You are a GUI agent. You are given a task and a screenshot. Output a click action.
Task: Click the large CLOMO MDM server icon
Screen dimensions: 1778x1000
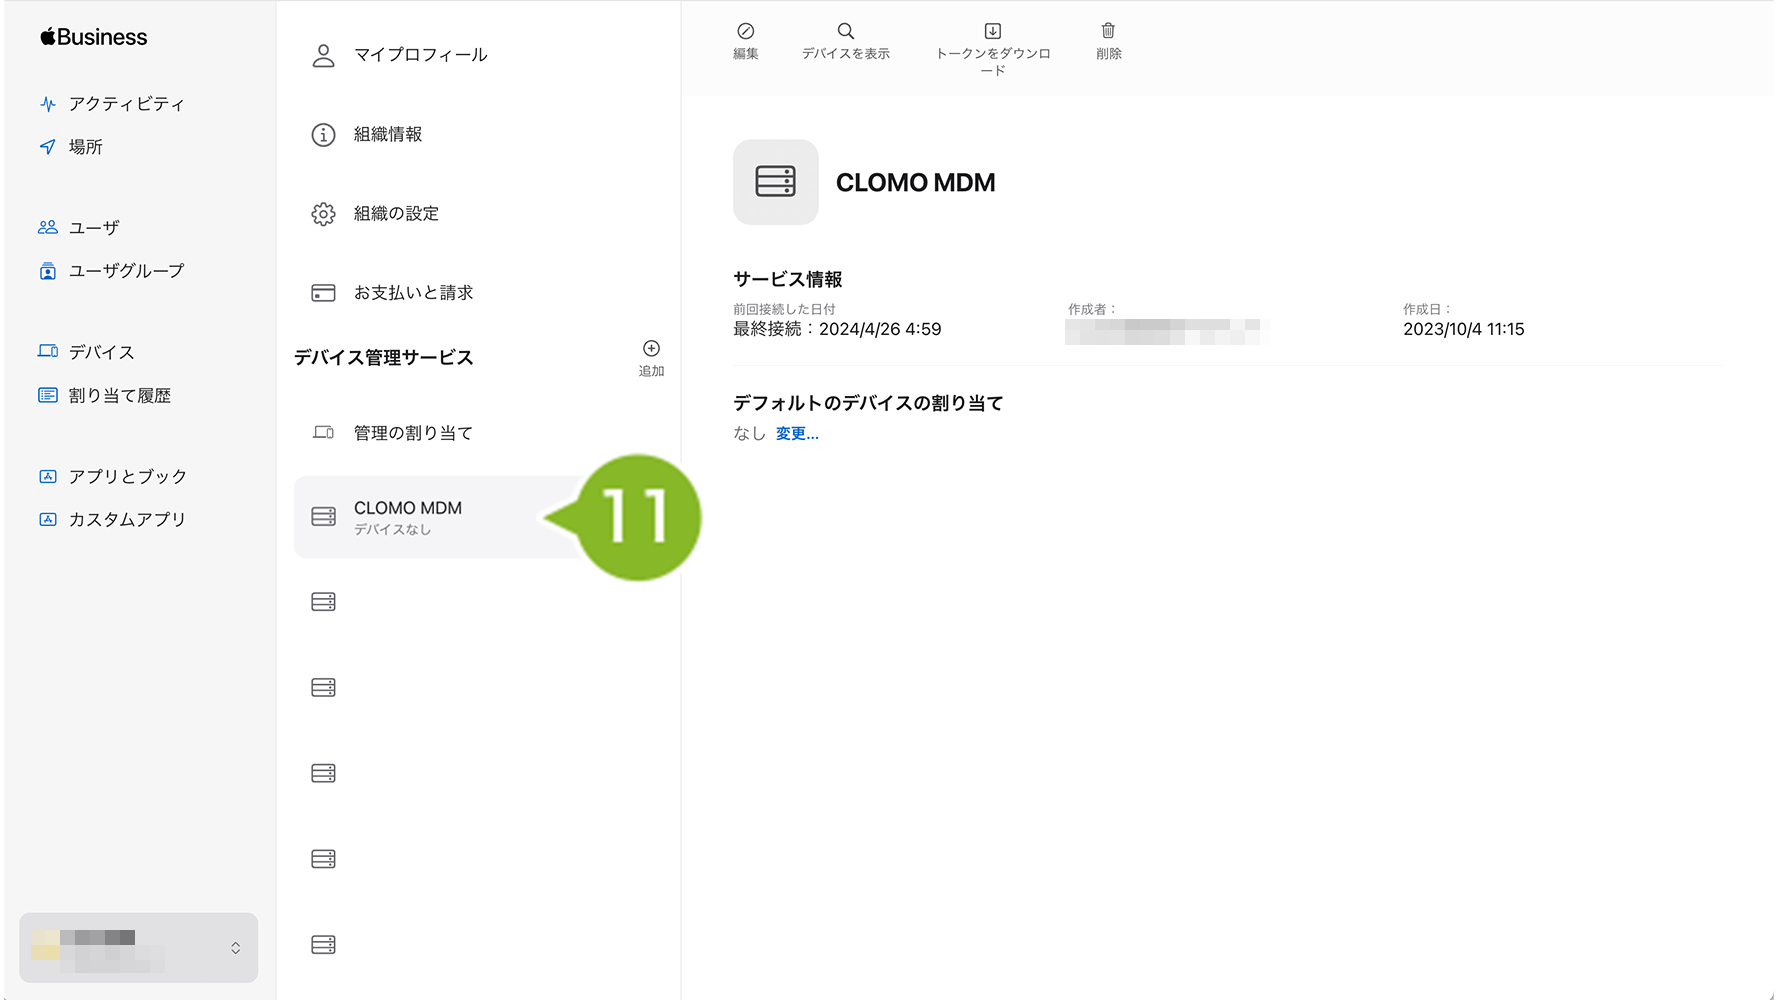776,182
